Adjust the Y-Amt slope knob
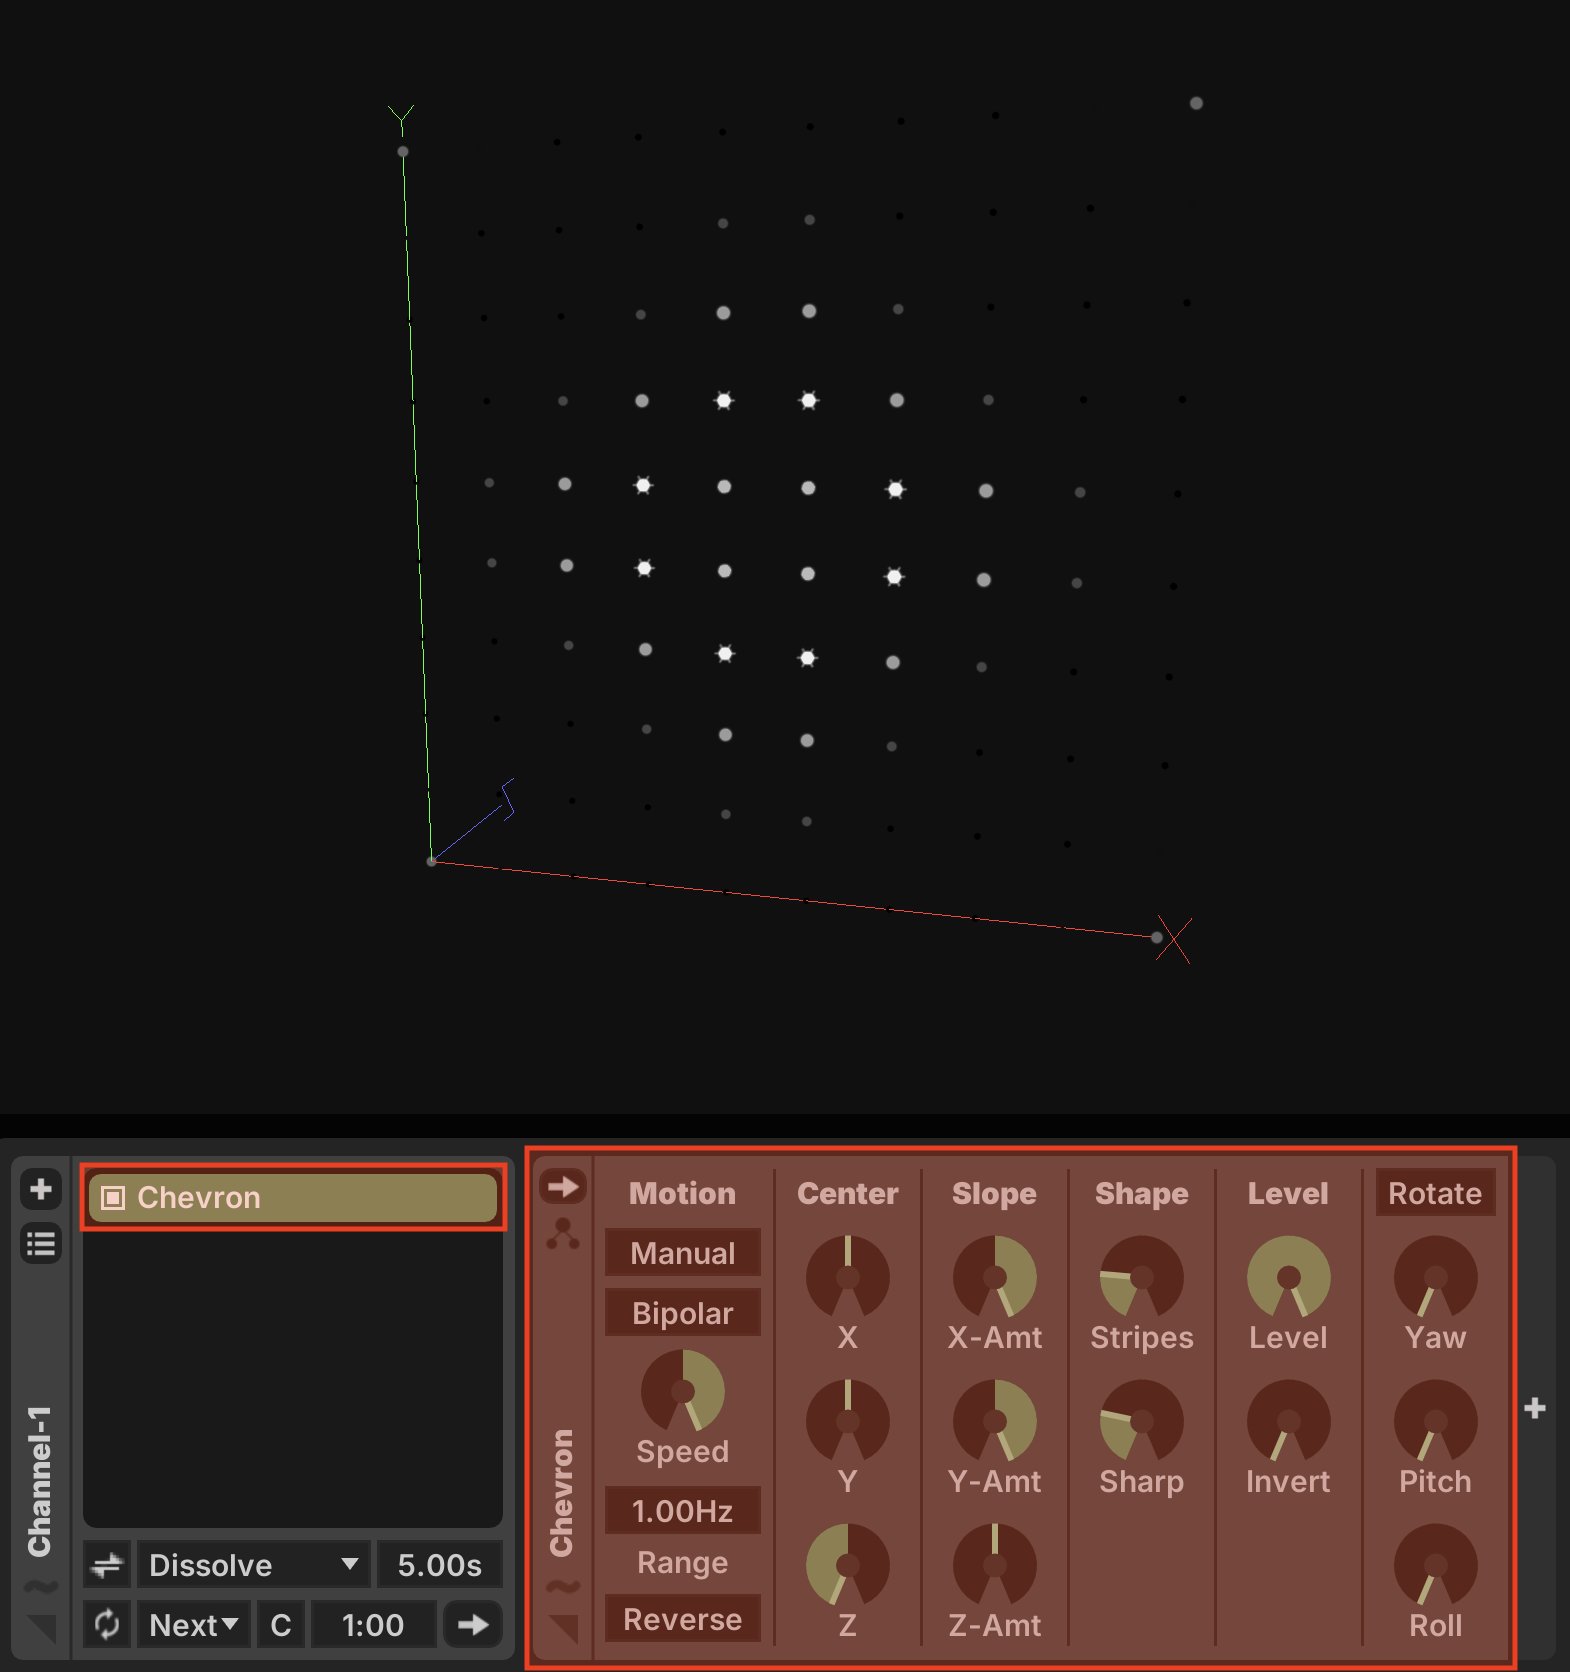1570x1672 pixels. click(x=995, y=1421)
